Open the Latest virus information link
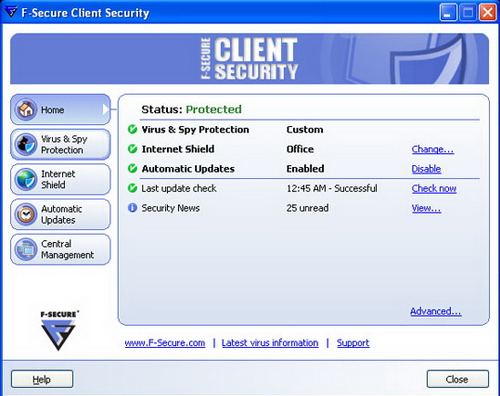This screenshot has width=500, height=396. 270,343
